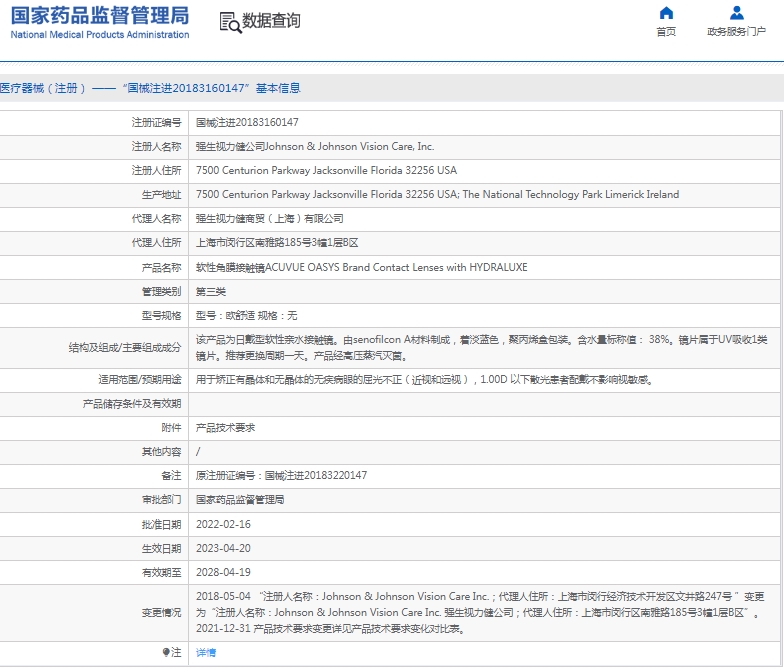This screenshot has height=670, width=784.
Task: Click the 审批部门 row label
Action: (x=162, y=500)
